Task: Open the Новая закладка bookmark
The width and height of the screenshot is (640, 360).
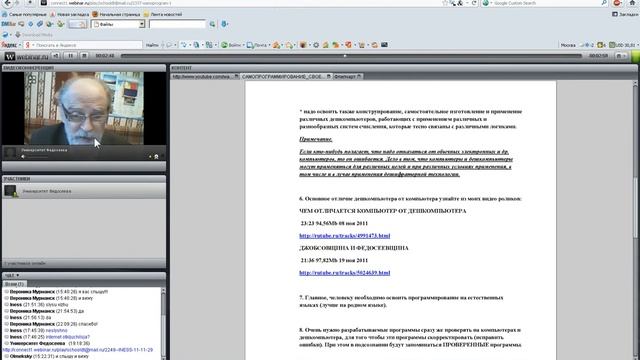Action: coord(69,14)
